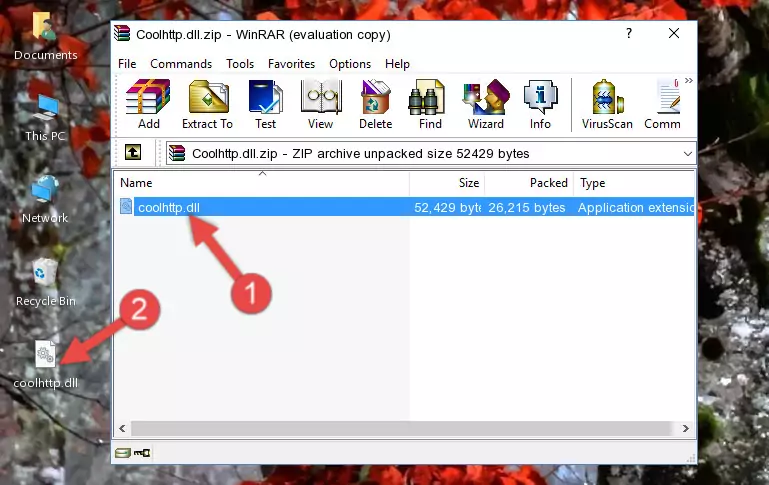Click the Add toolbar icon
Screen dimensions: 769x485
148,104
